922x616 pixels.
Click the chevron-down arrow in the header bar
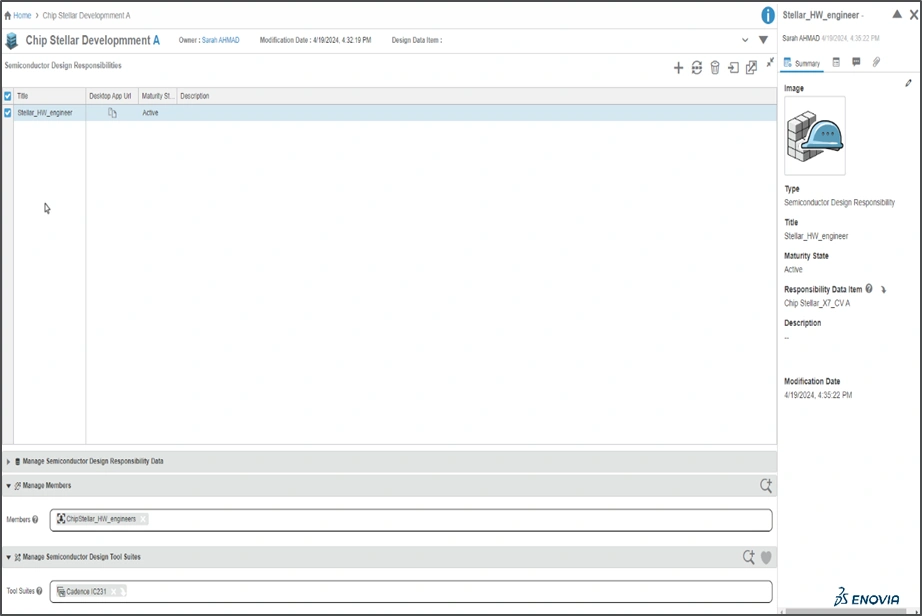pos(745,41)
